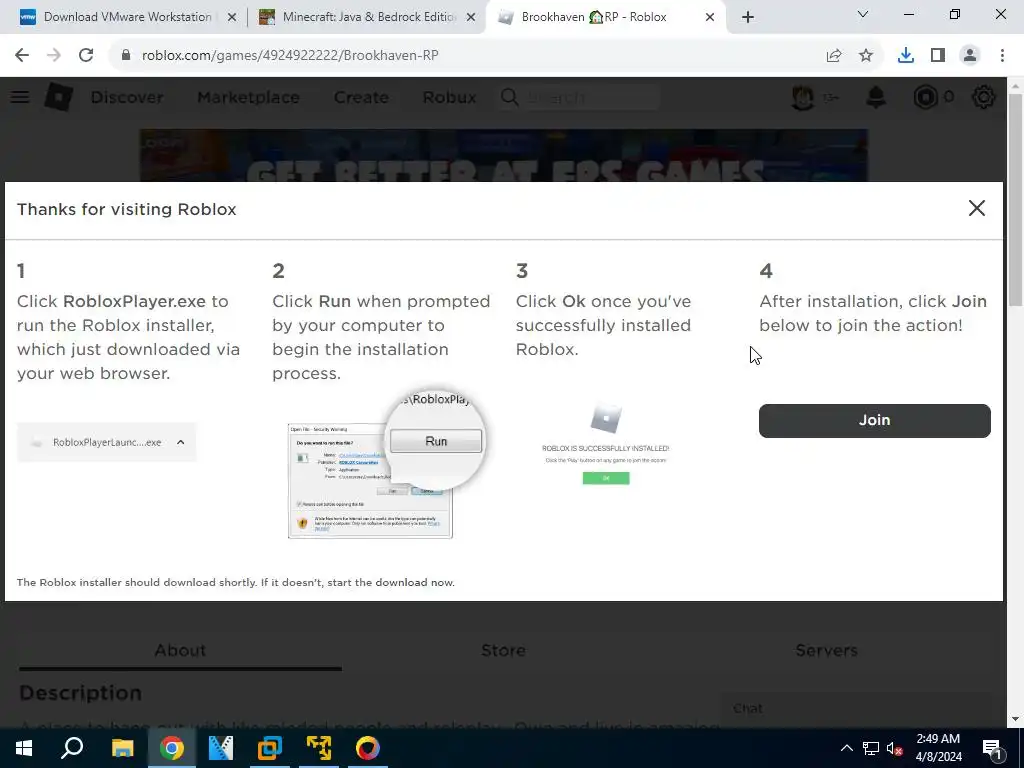The image size is (1024, 768).
Task: Click the muted volume tray icon
Action: point(895,748)
